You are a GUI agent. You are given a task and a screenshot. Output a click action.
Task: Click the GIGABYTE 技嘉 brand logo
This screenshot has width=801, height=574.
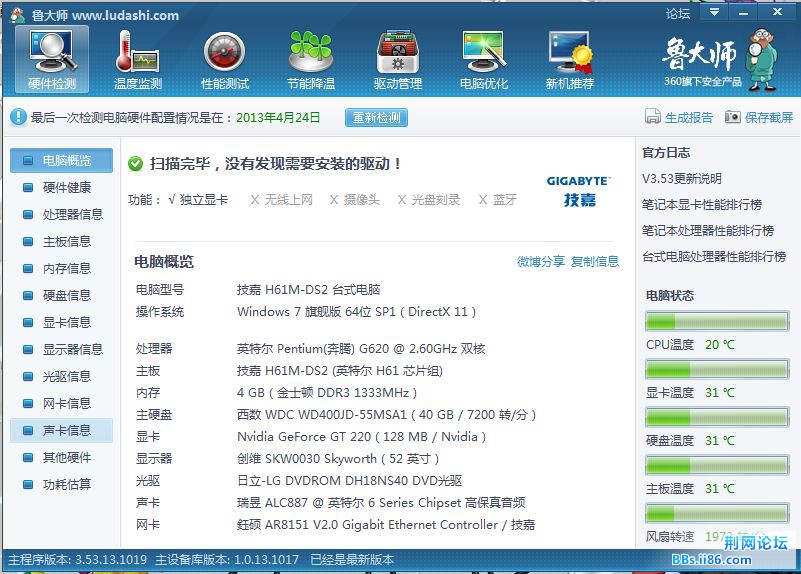[x=578, y=191]
